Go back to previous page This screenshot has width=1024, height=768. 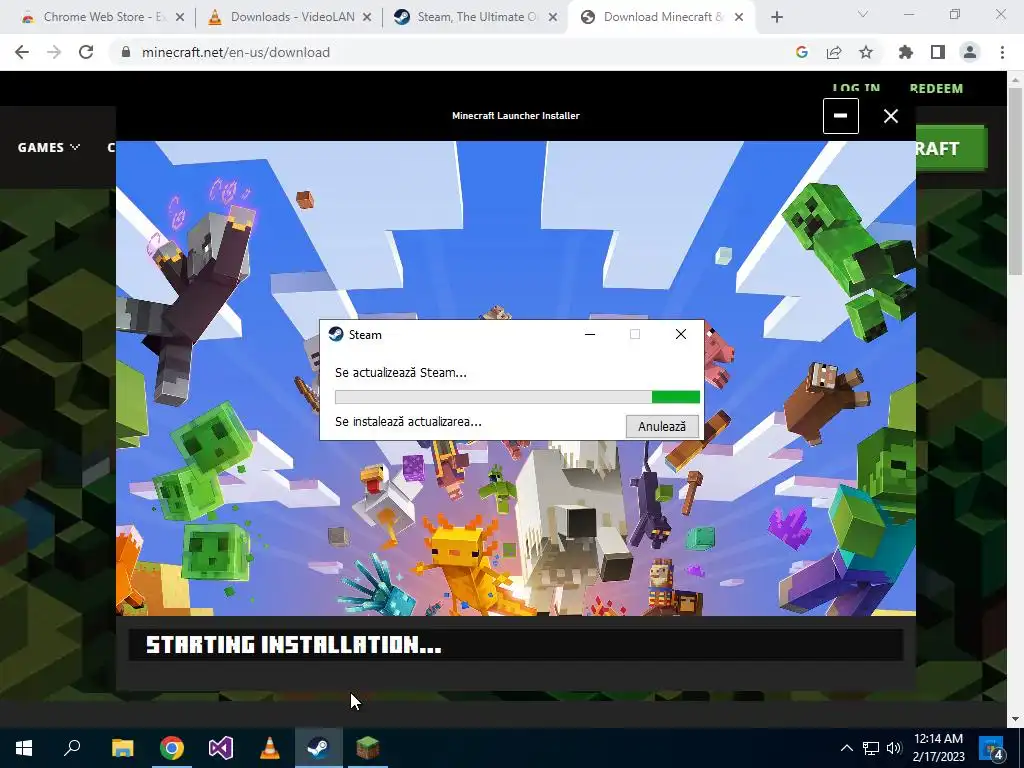click(x=22, y=52)
